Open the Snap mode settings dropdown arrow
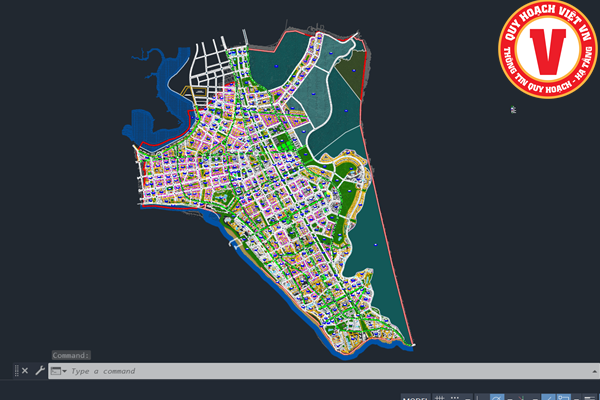The width and height of the screenshot is (600, 400). 467,398
